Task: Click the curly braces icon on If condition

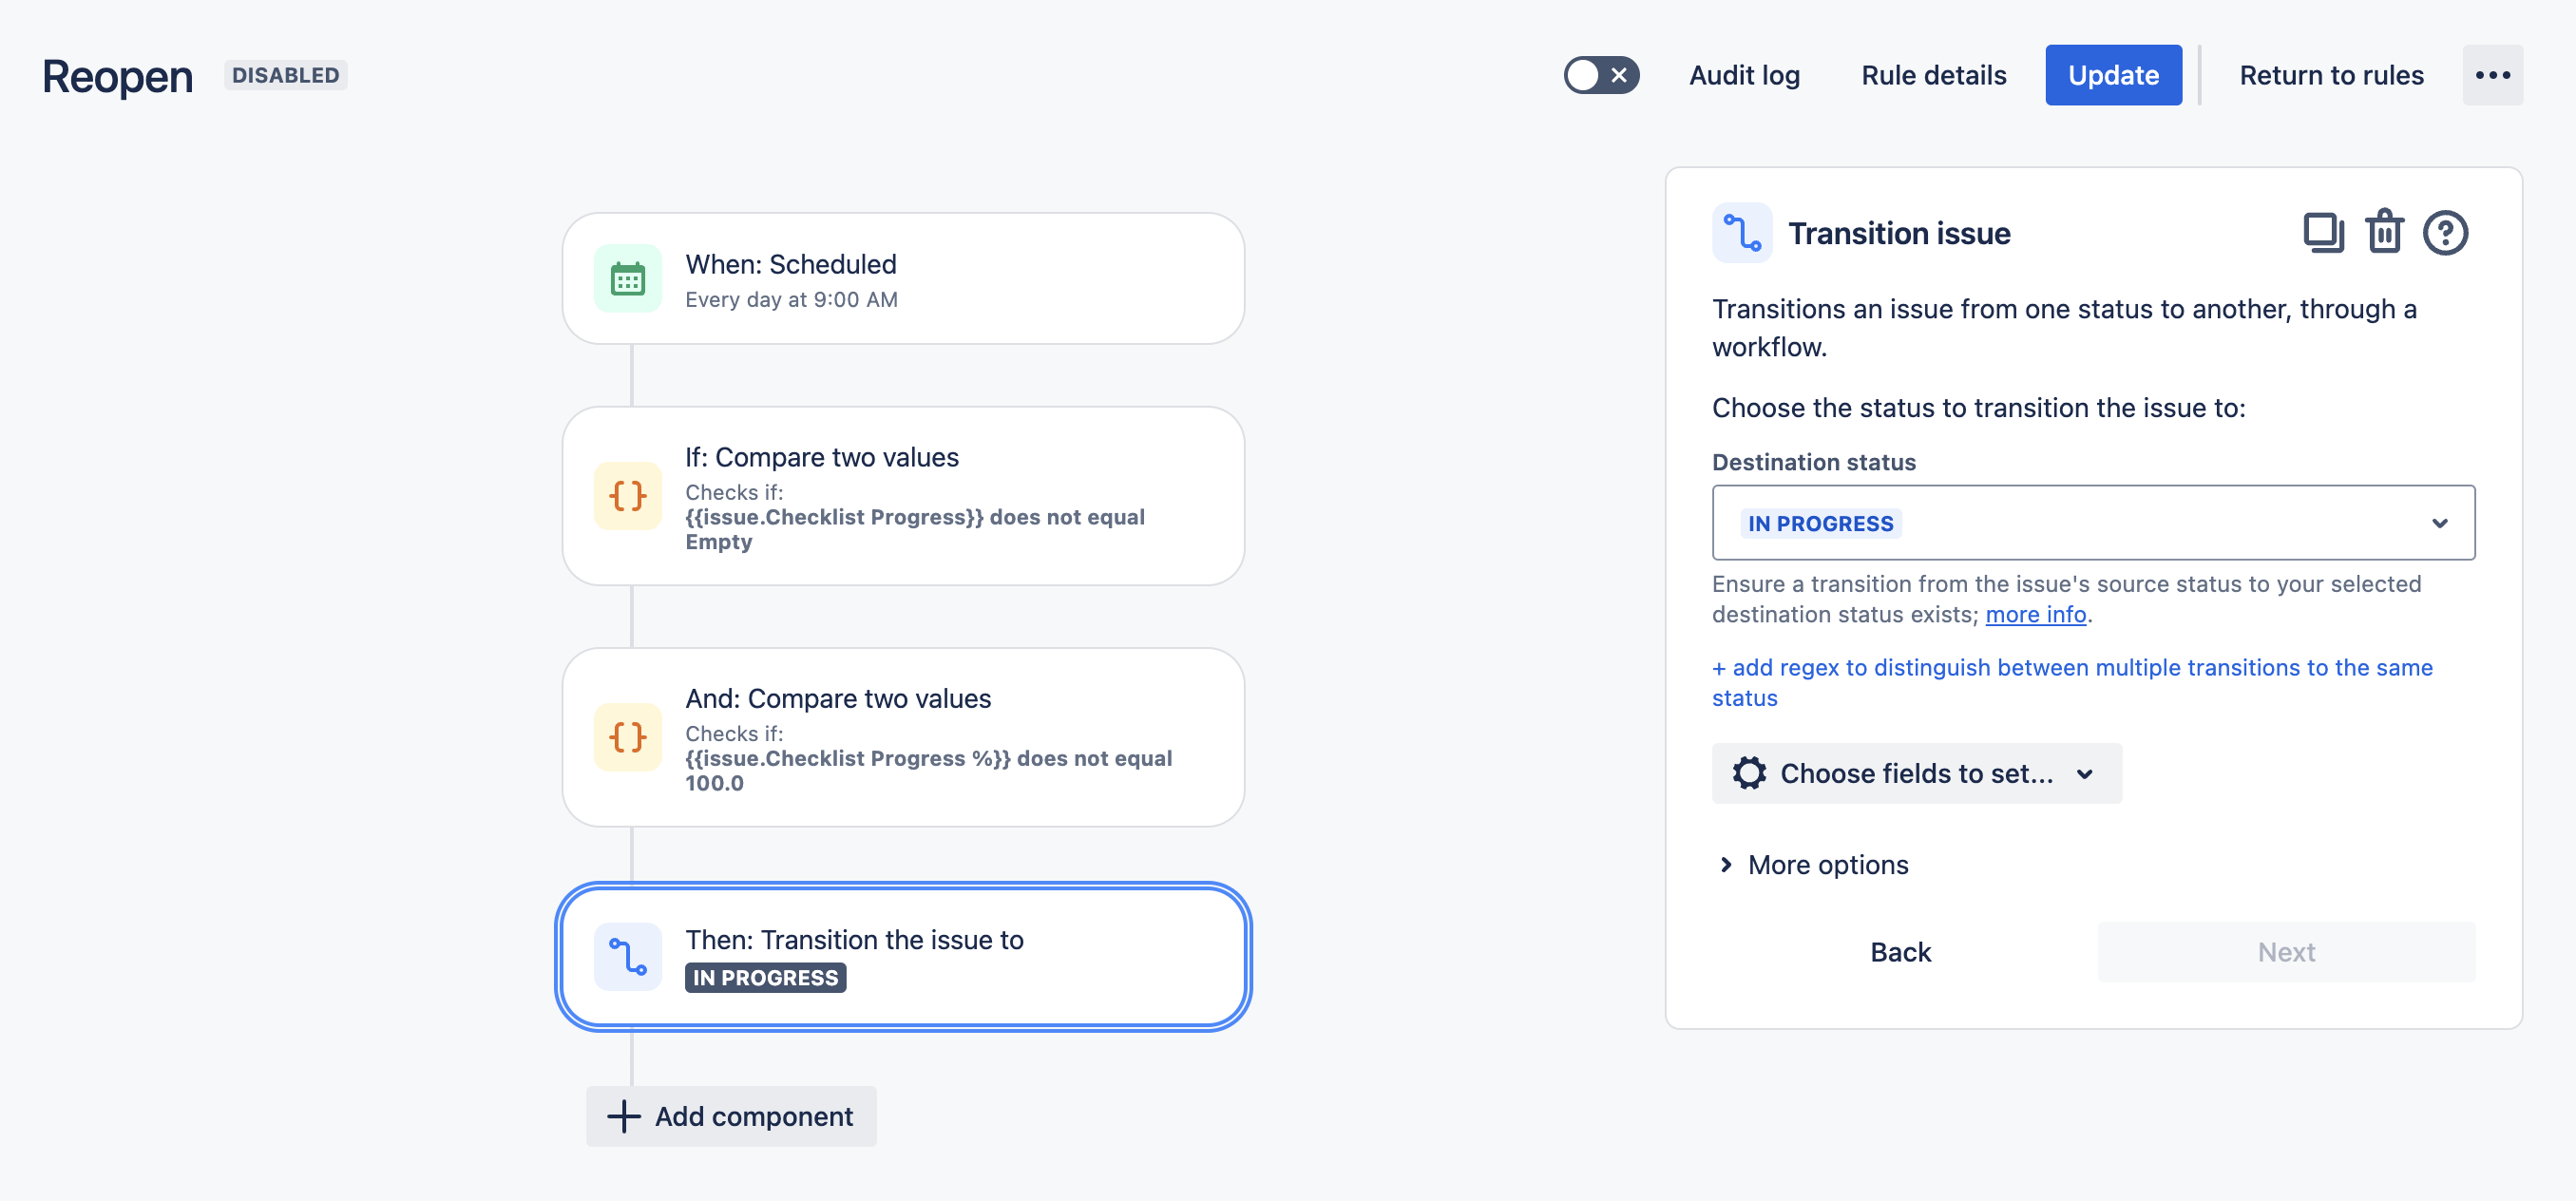Action: tap(627, 496)
